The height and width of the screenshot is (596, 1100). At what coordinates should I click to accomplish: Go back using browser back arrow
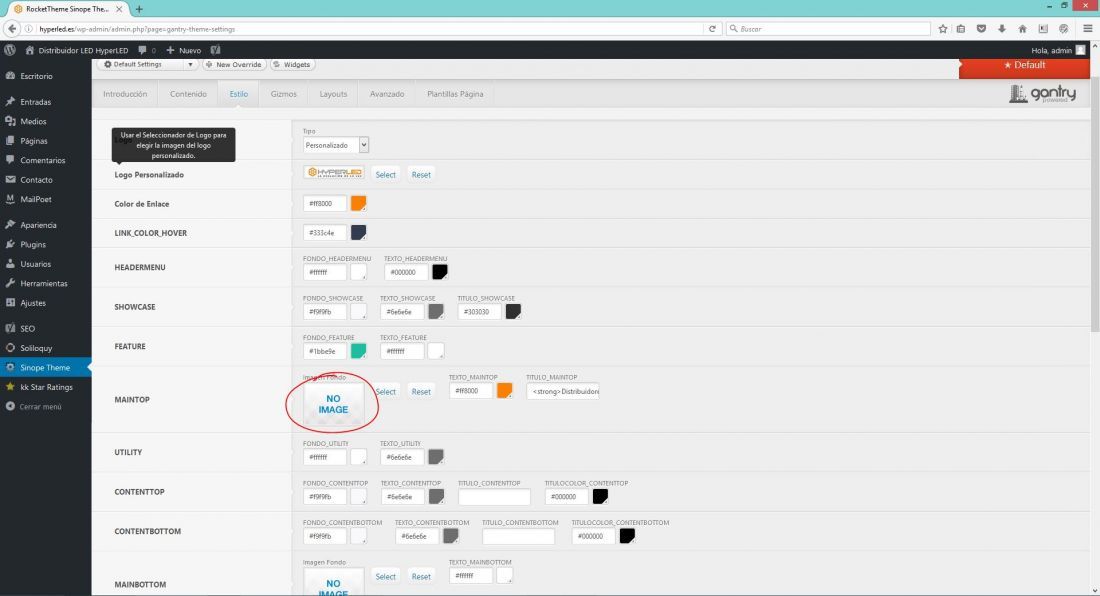click(x=12, y=29)
